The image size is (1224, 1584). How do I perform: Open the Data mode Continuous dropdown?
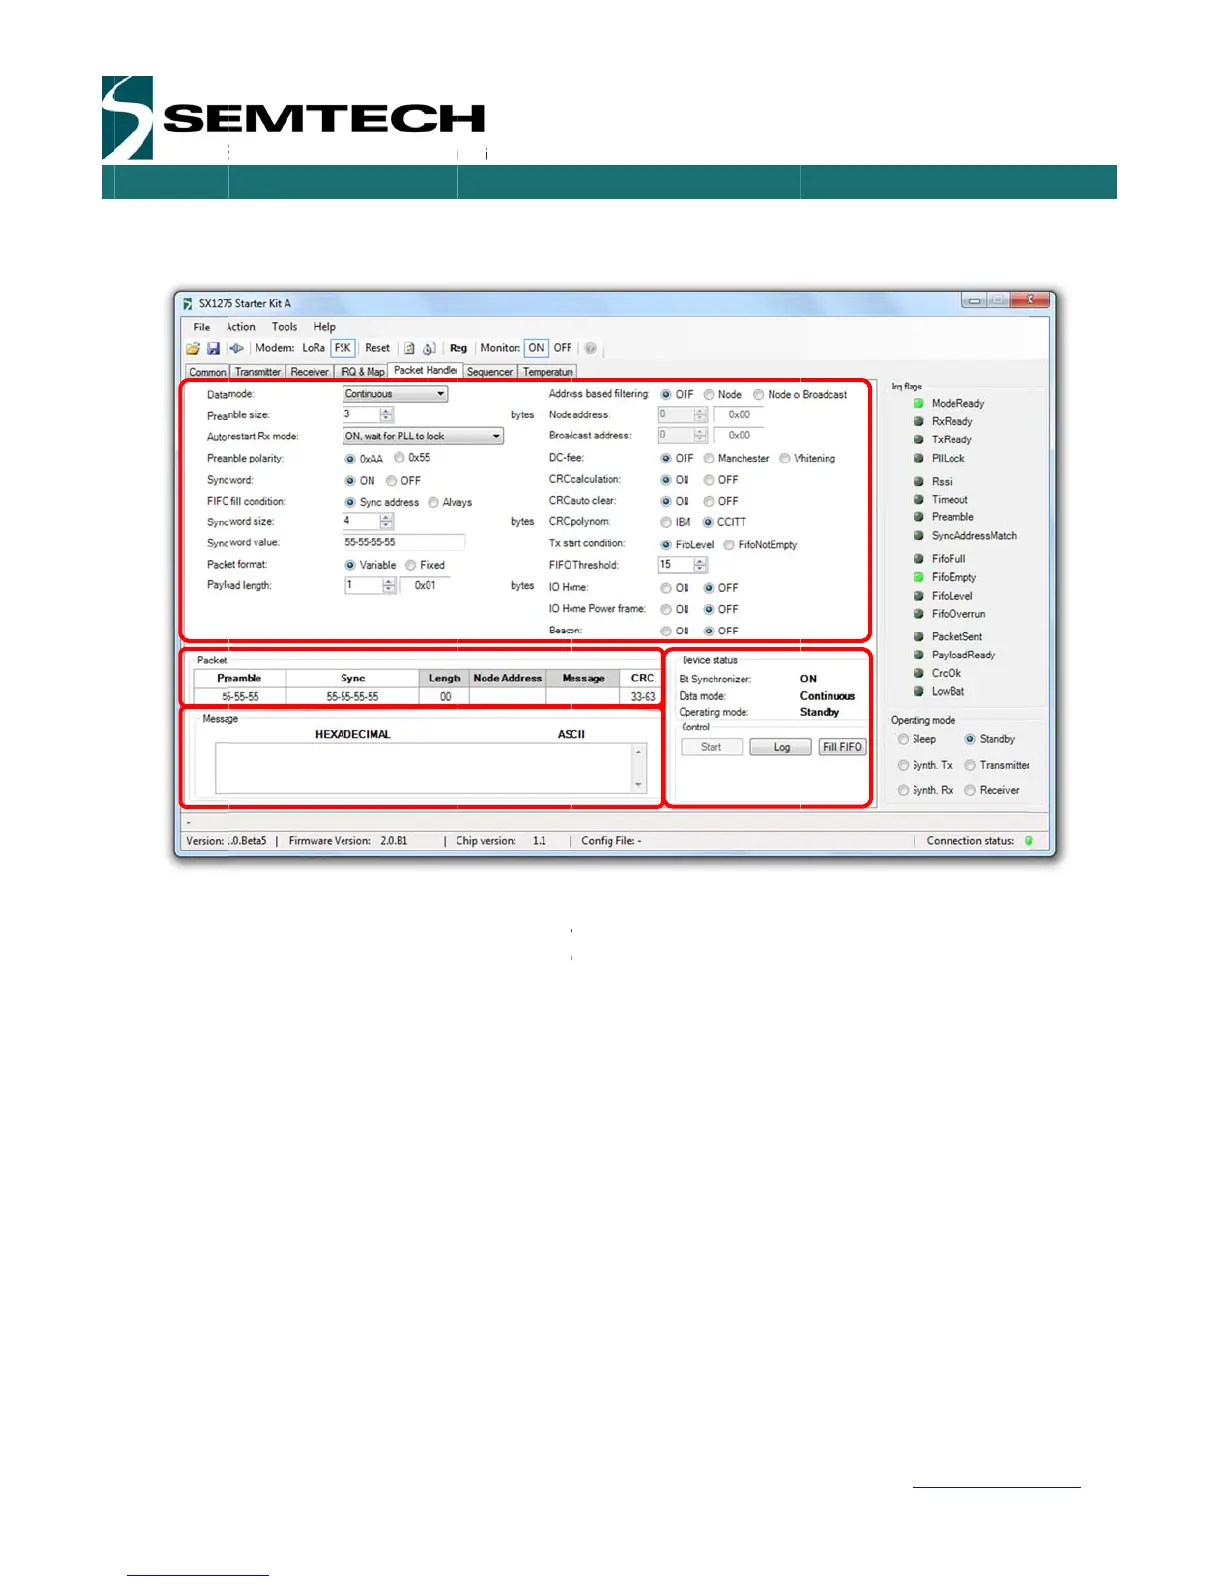pyautogui.click(x=395, y=394)
